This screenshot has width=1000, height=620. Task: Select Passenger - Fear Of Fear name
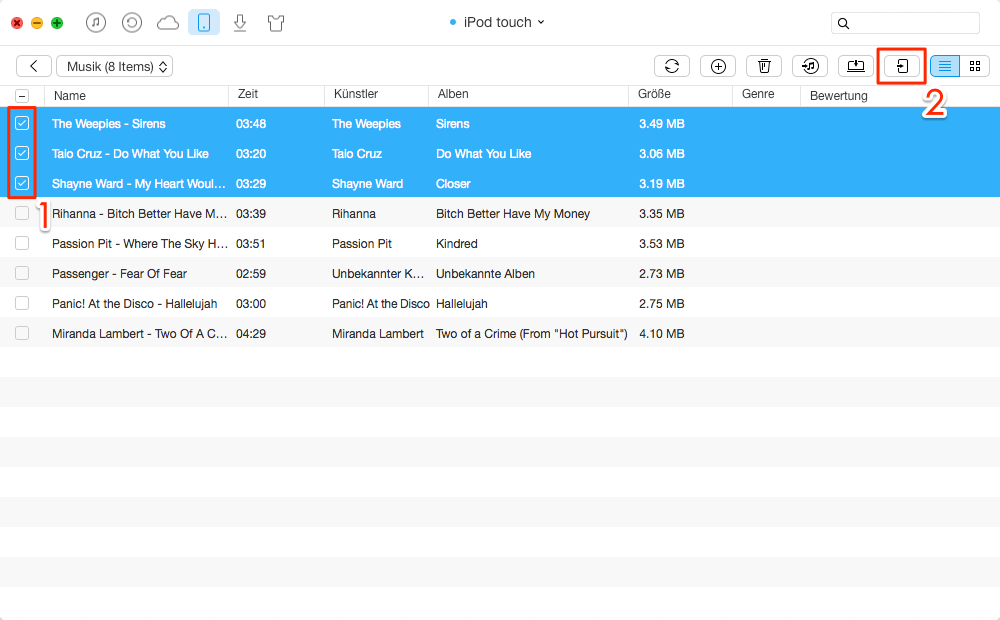click(119, 274)
